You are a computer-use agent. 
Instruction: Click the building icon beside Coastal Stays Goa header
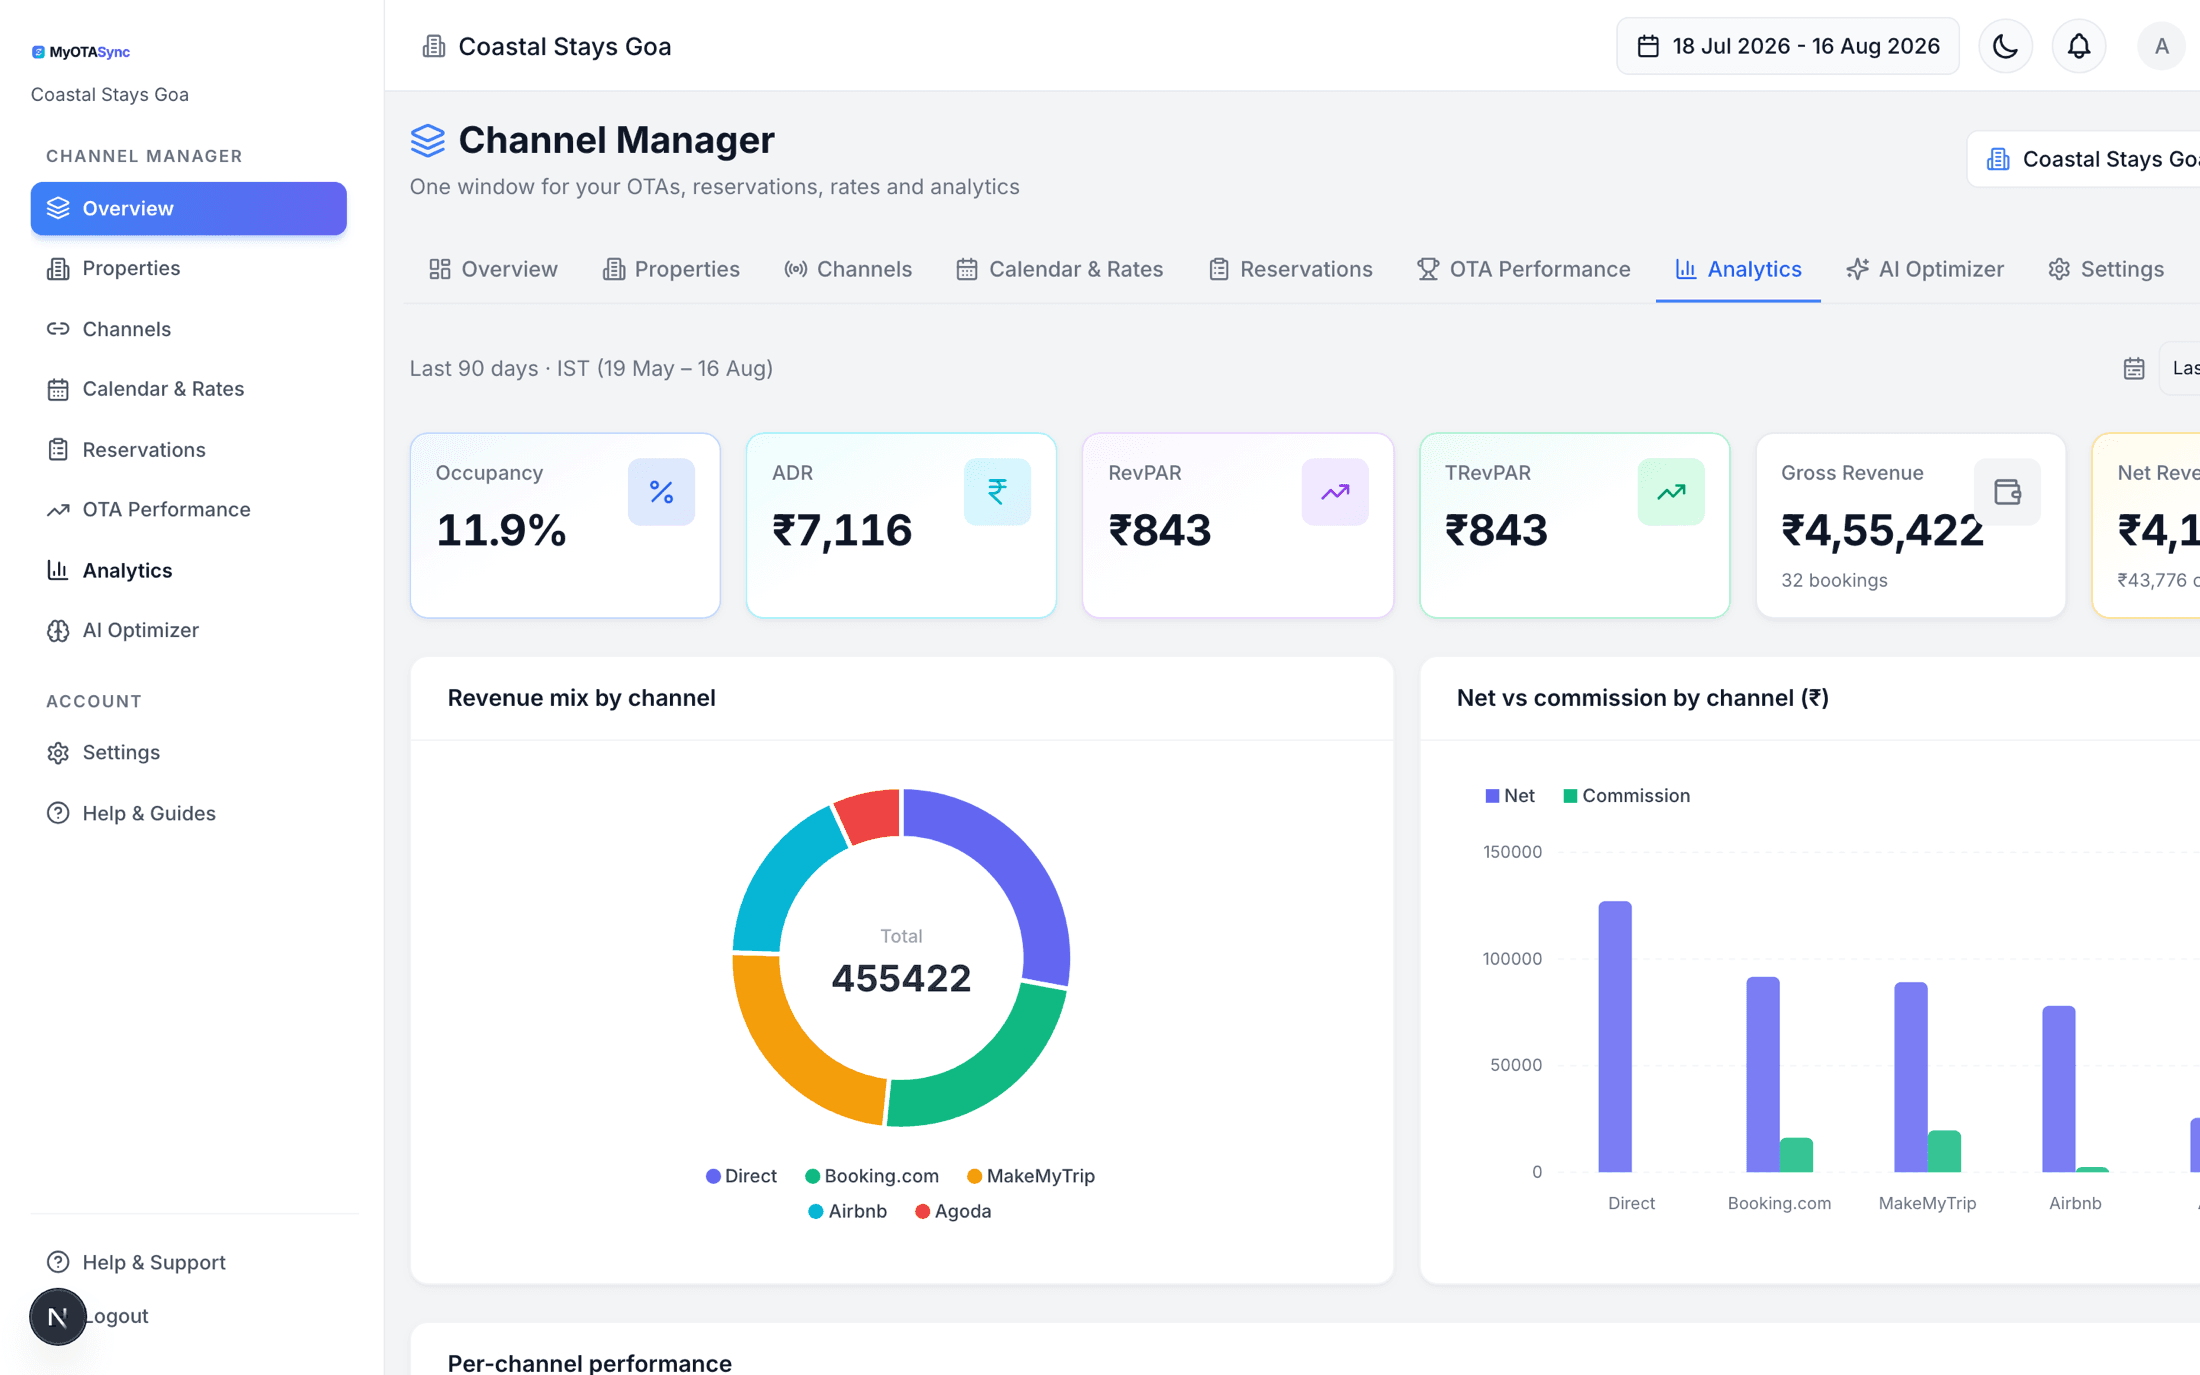click(434, 46)
